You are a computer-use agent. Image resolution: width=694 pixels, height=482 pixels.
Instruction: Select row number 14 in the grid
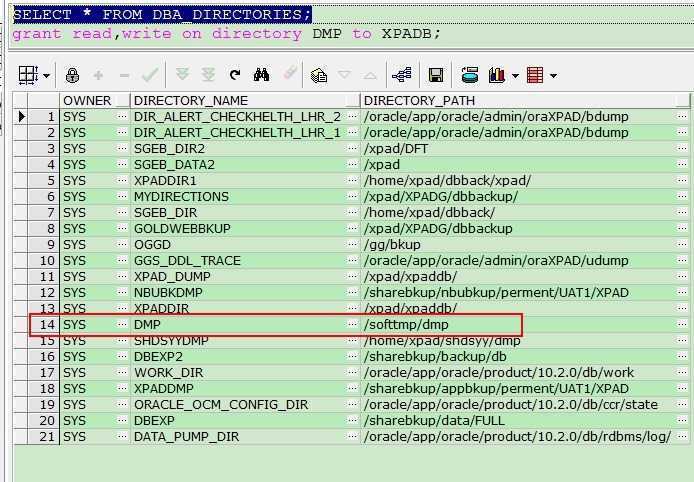pos(43,325)
